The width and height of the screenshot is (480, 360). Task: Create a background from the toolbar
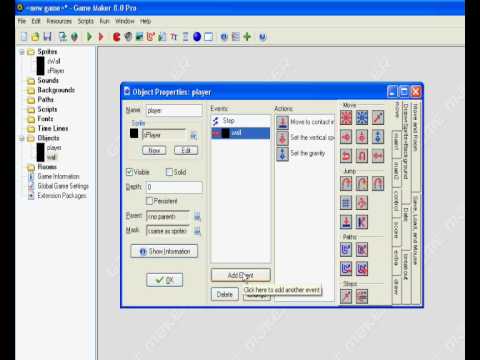click(139, 36)
